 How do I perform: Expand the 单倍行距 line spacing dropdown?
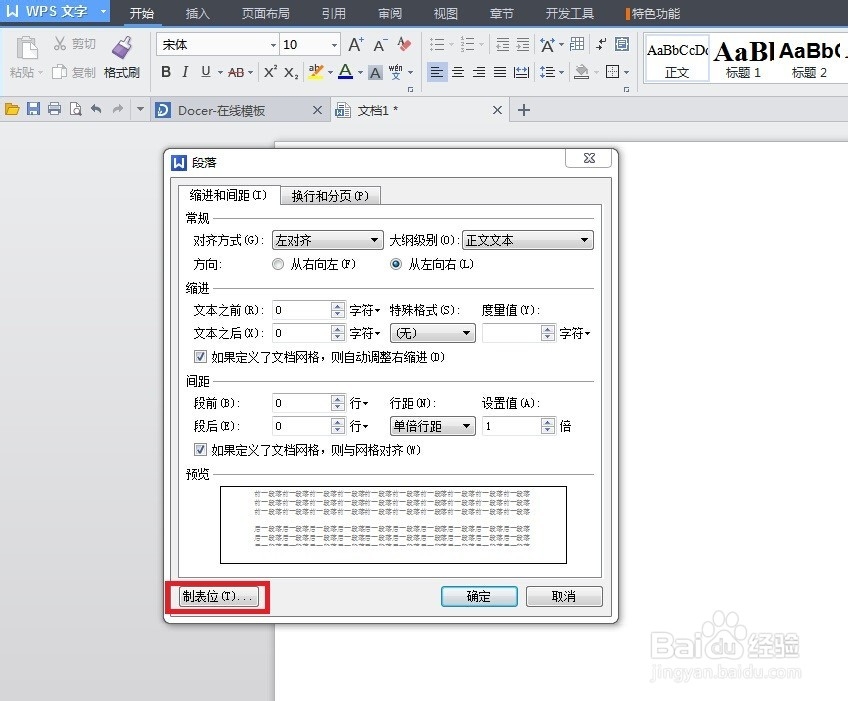tap(466, 426)
